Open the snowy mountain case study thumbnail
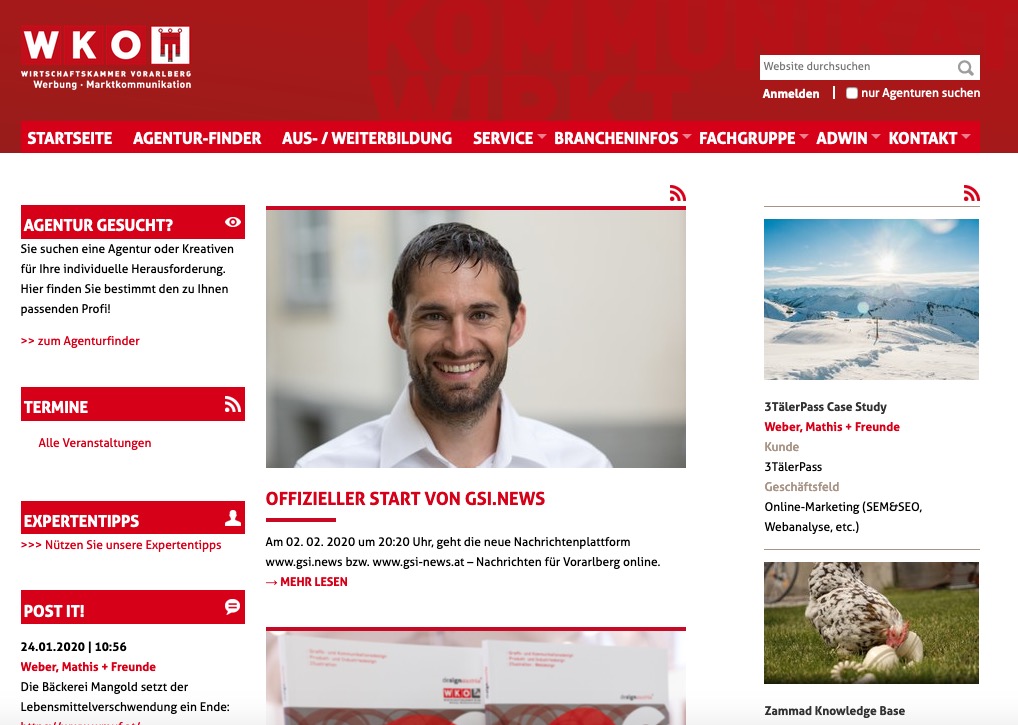This screenshot has width=1018, height=725. (871, 299)
